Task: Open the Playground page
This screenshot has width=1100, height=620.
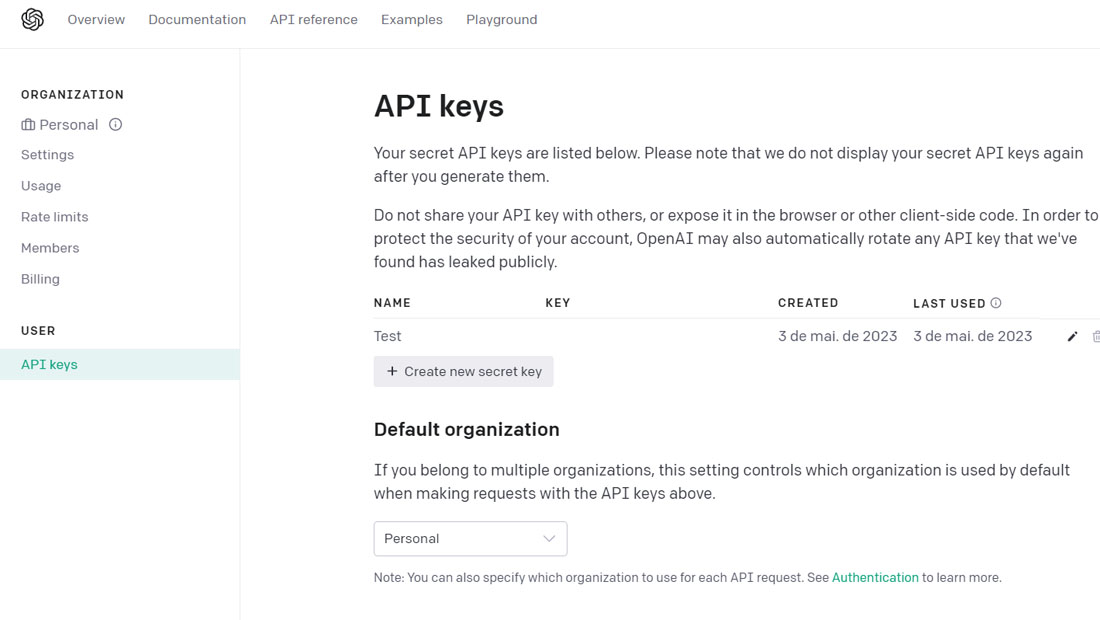Action: pyautogui.click(x=502, y=20)
